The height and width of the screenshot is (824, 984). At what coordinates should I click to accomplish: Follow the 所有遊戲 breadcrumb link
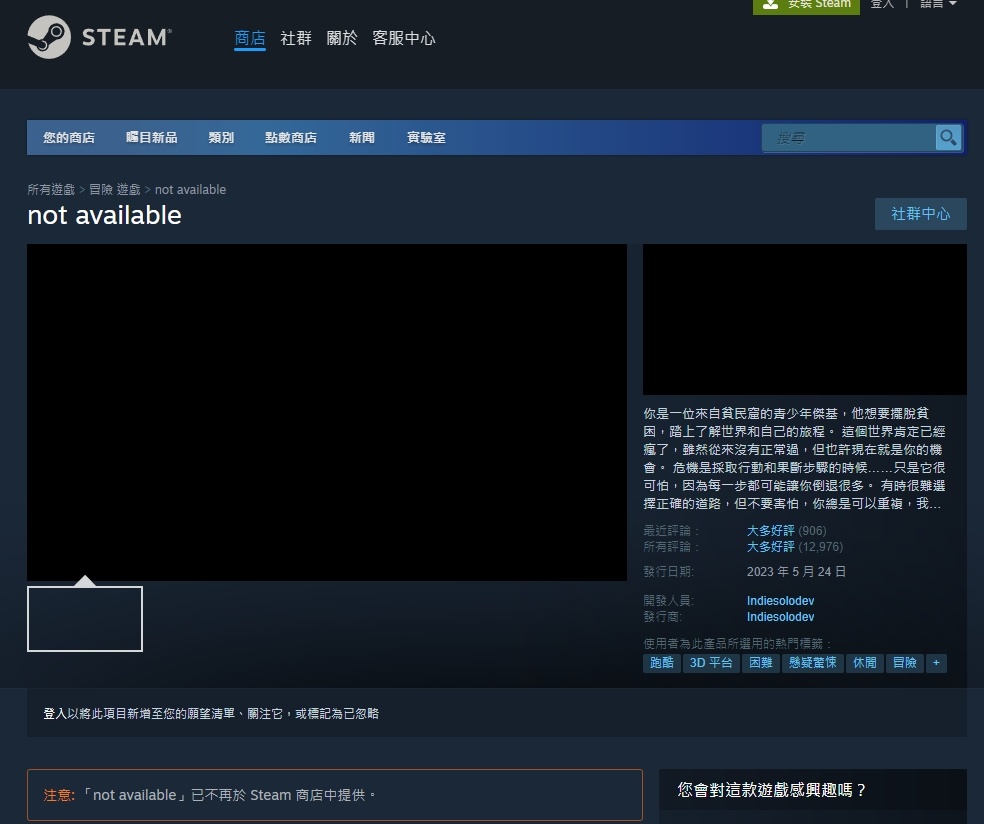coord(51,190)
